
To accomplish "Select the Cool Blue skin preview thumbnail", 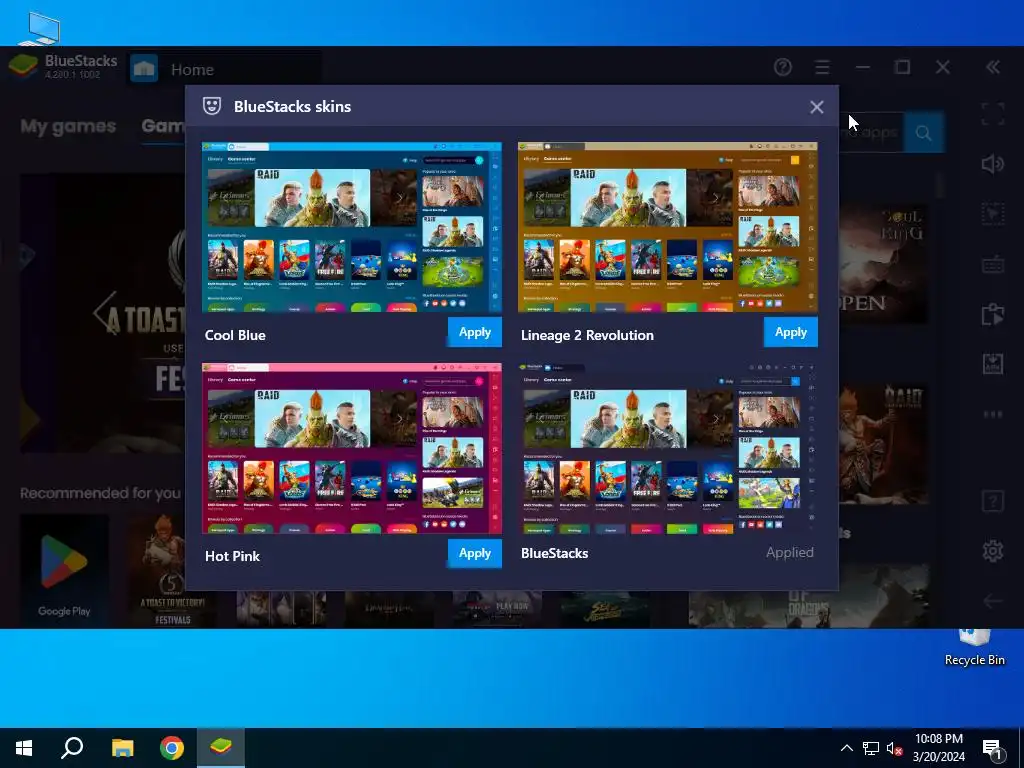I will pos(352,227).
